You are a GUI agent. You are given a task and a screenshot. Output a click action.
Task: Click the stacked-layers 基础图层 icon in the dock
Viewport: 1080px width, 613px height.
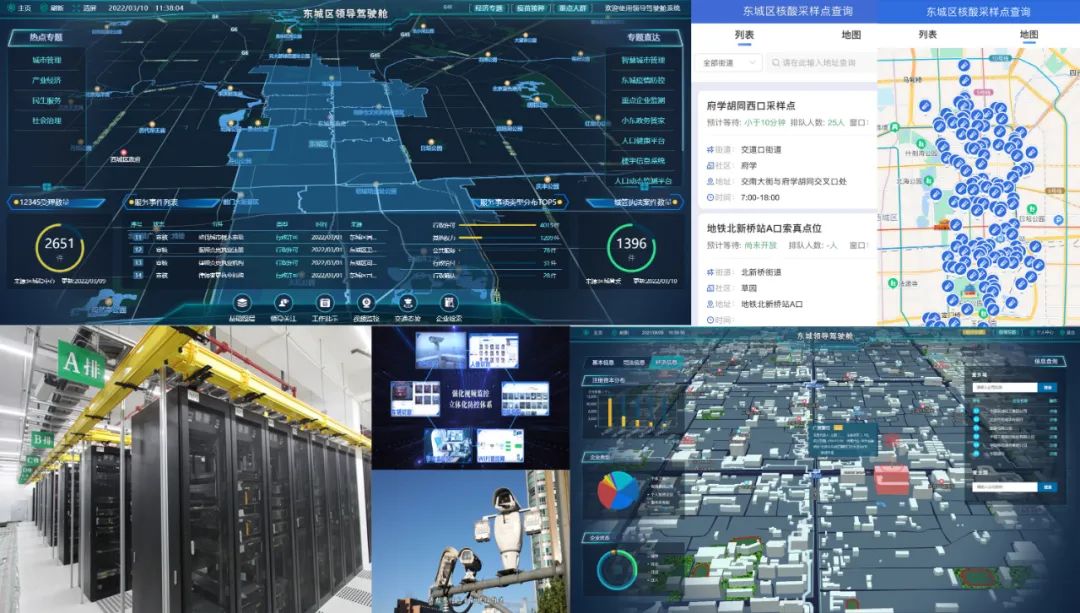[242, 303]
